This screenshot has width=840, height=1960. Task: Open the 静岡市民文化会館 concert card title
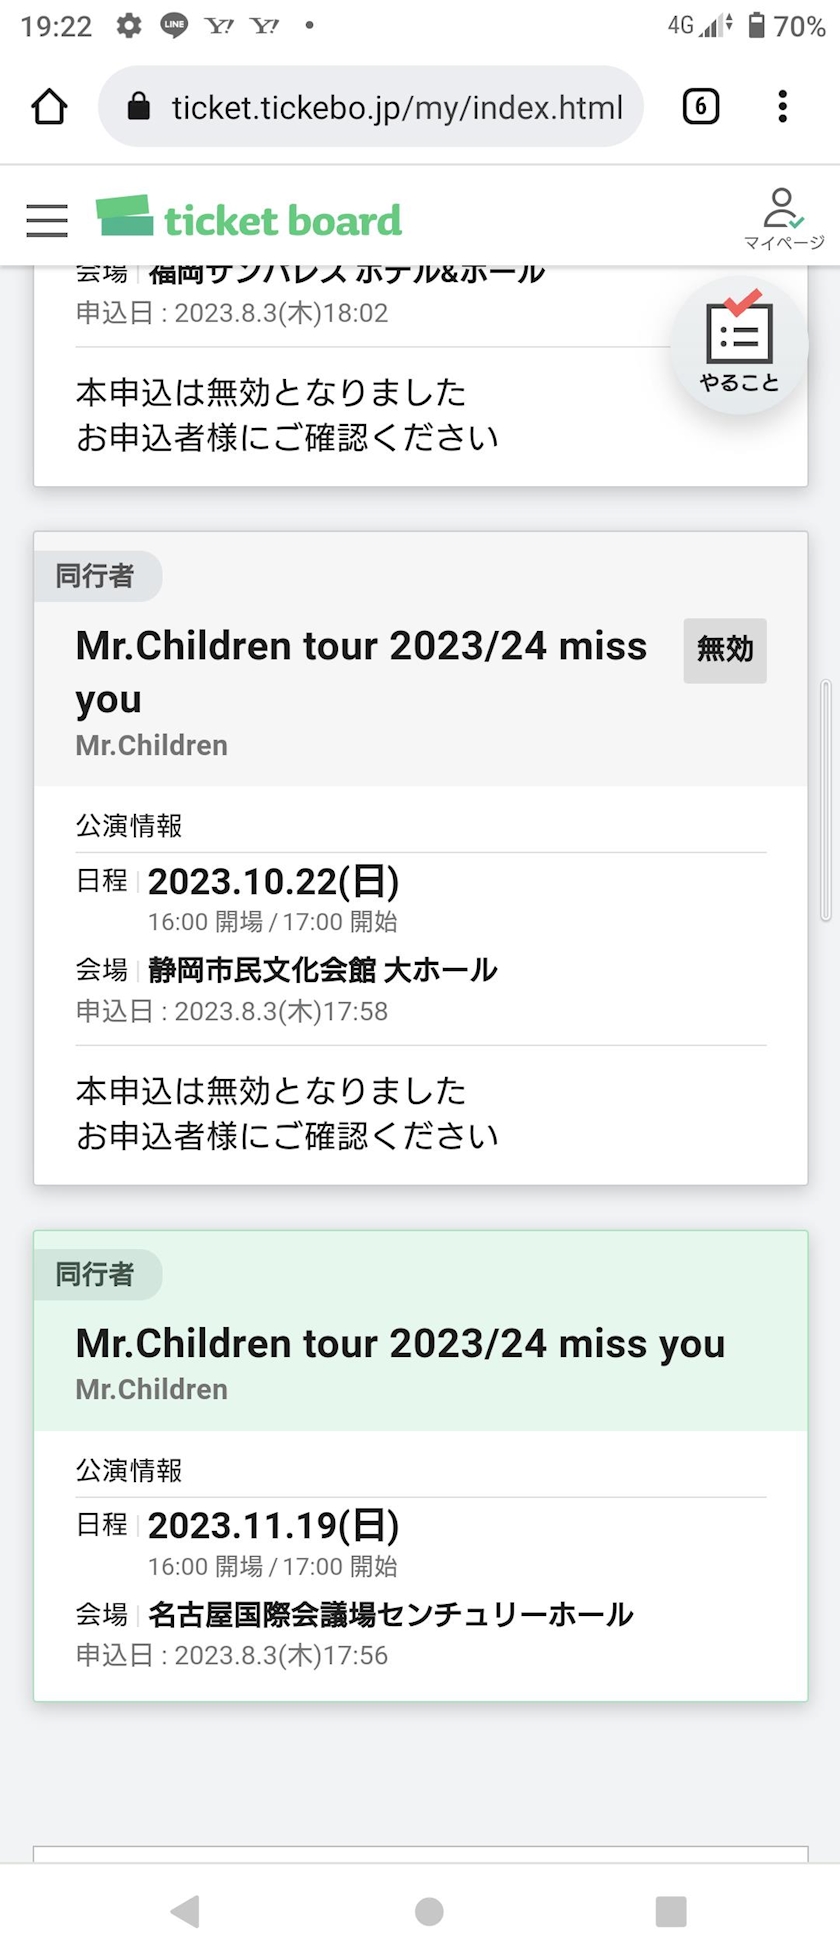click(x=361, y=672)
